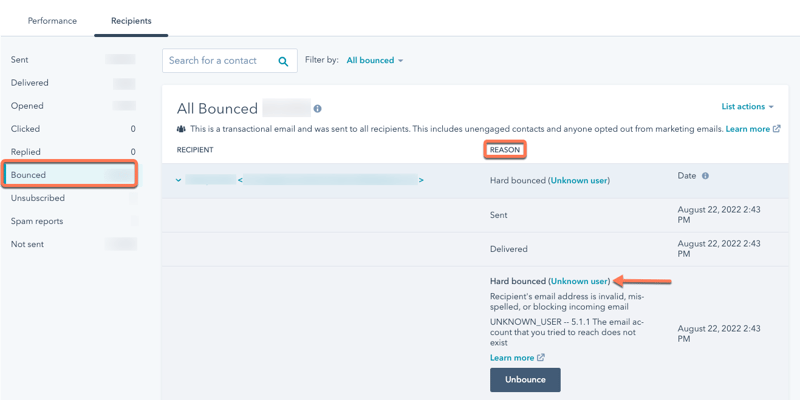Click external link icon under bounce error details
The height and width of the screenshot is (400, 800).
click(541, 358)
